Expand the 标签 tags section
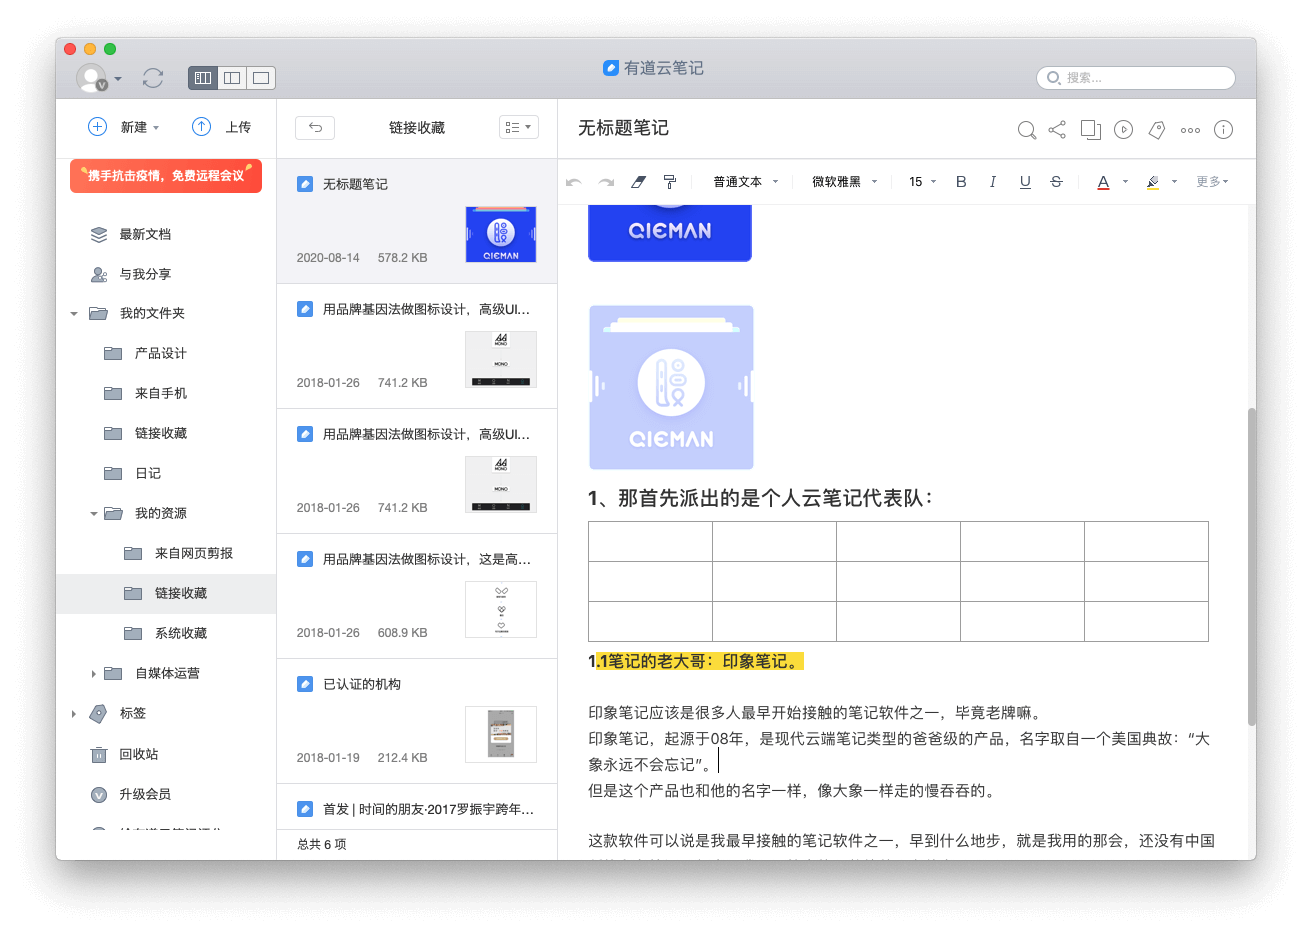The width and height of the screenshot is (1312, 934). [74, 714]
